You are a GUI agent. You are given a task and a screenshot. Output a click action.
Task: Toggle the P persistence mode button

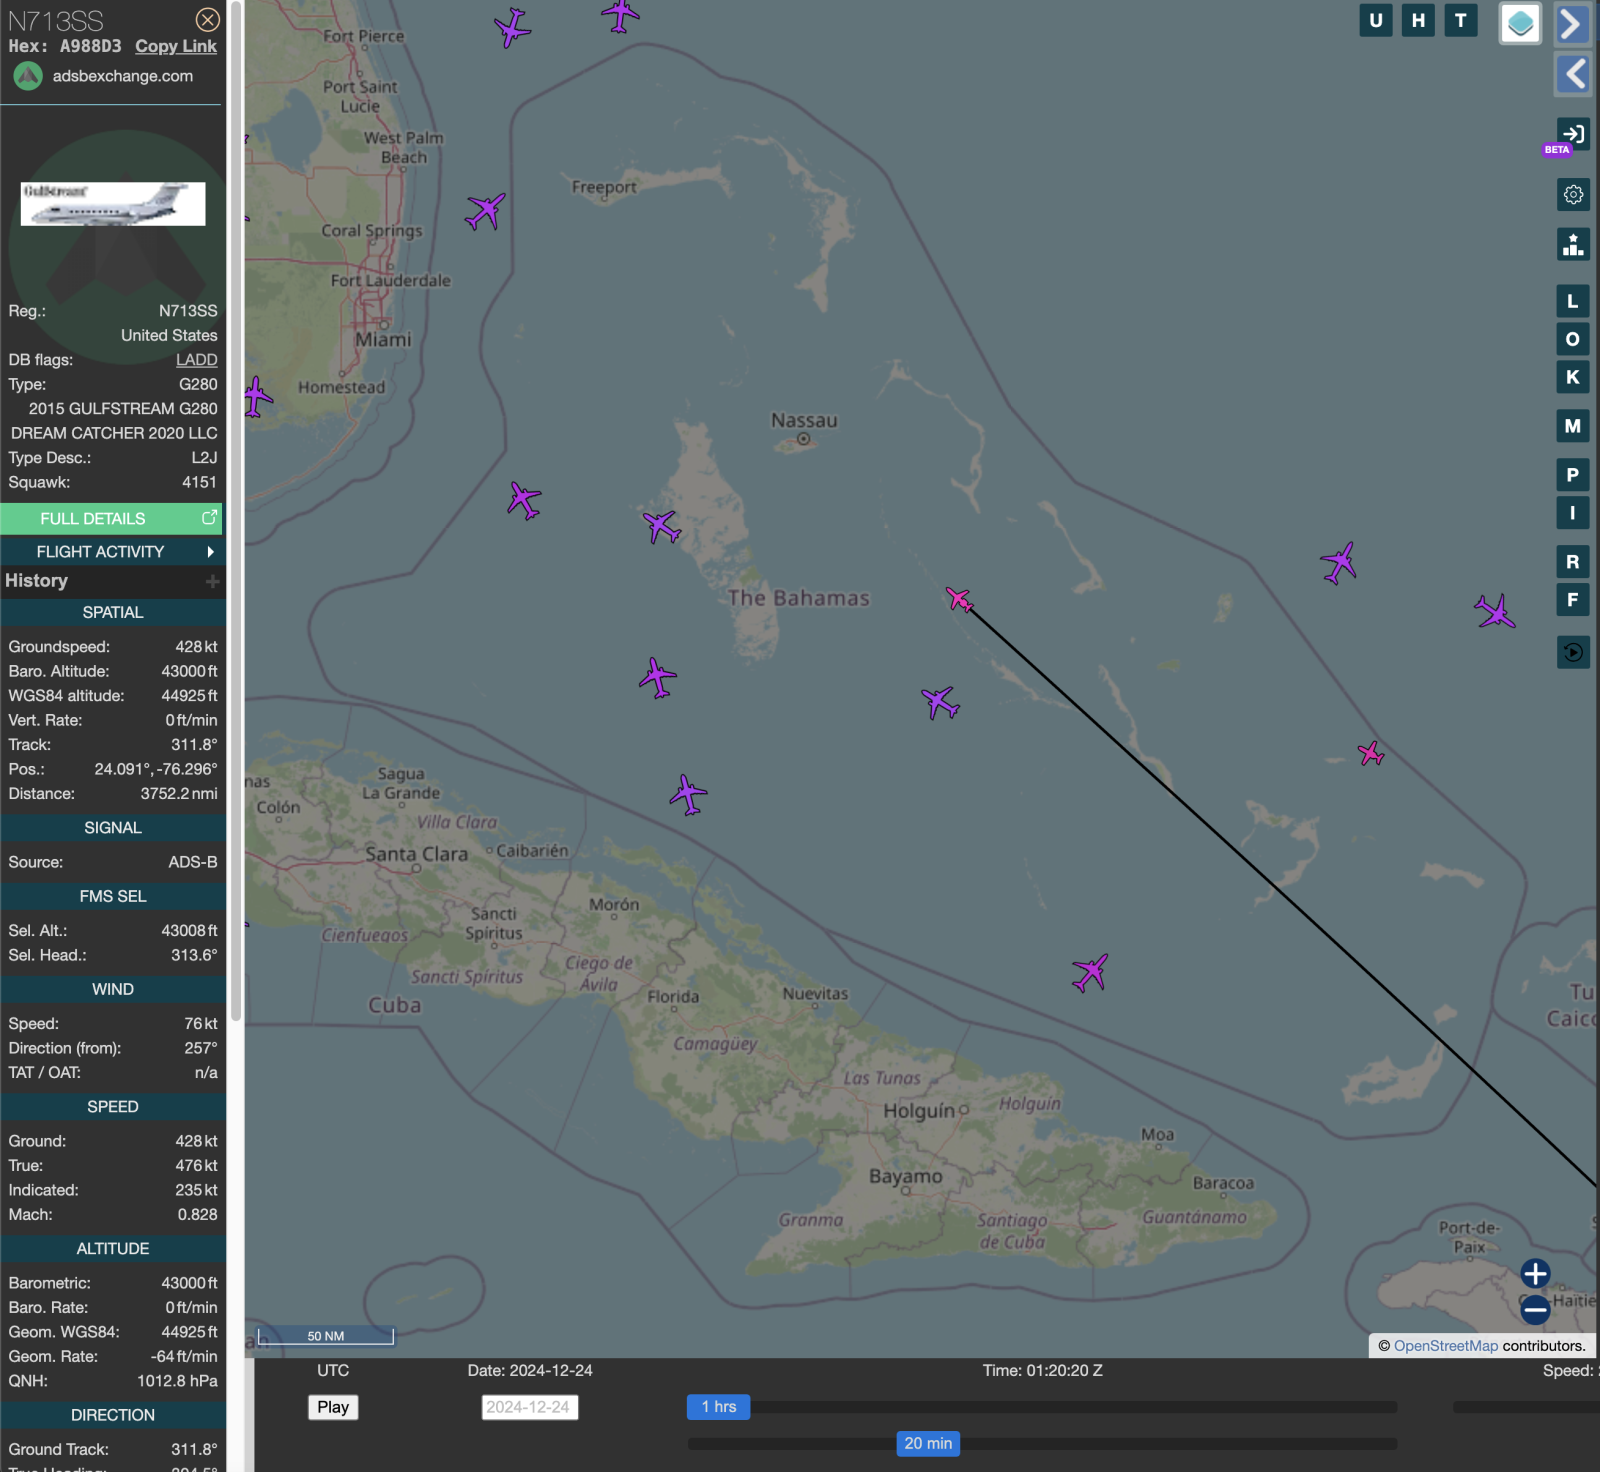pyautogui.click(x=1573, y=475)
